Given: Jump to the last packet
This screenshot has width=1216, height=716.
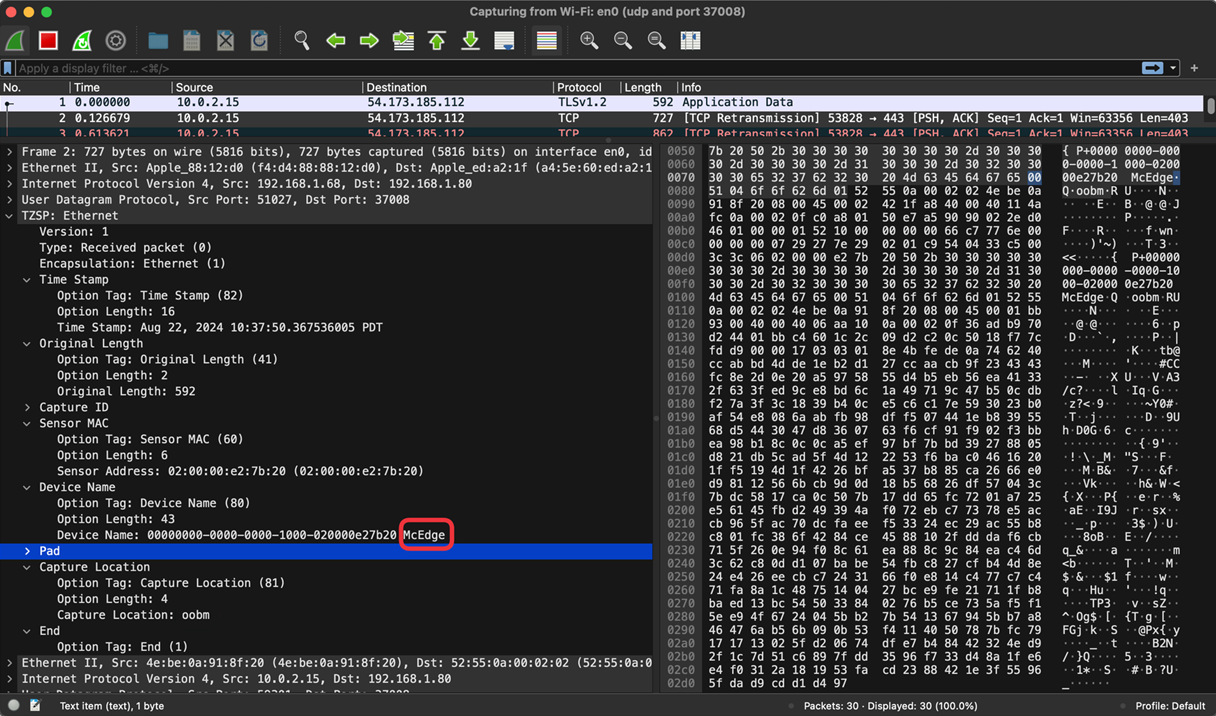Looking at the screenshot, I should 470,41.
